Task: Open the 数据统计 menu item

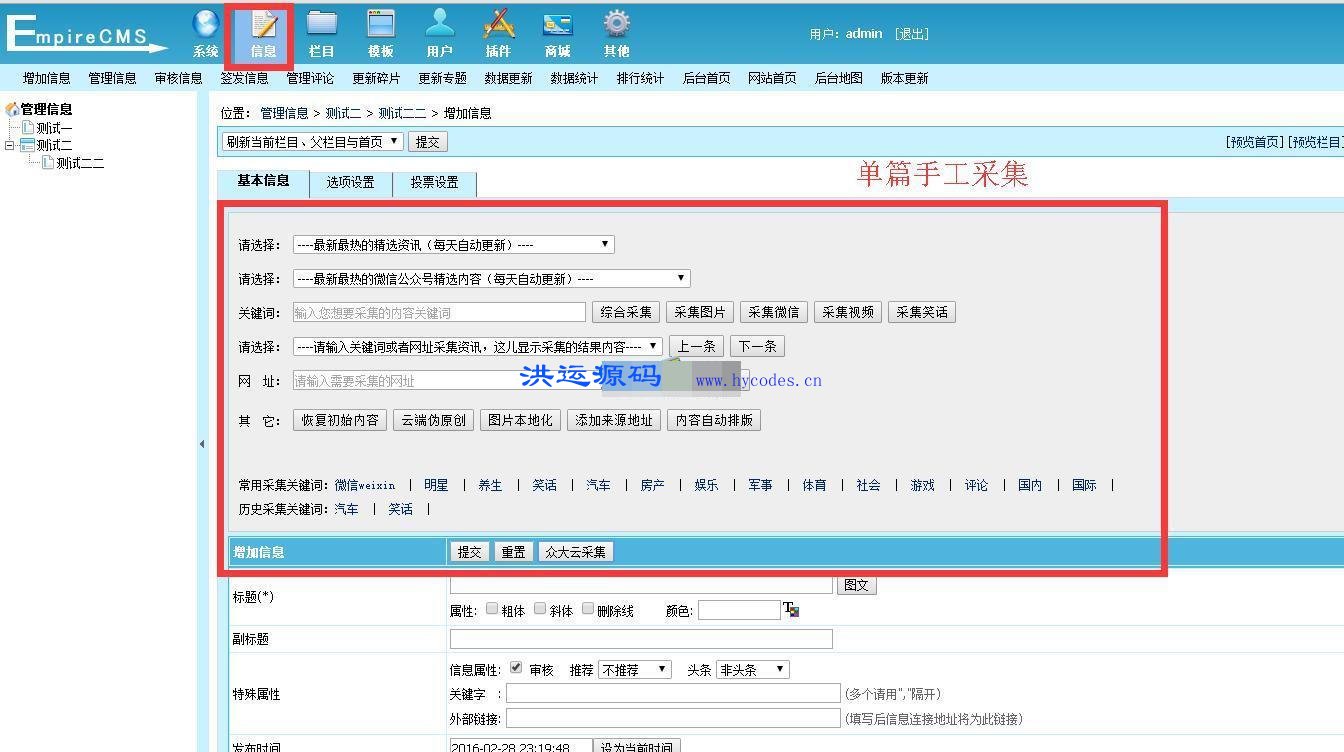Action: click(x=574, y=78)
